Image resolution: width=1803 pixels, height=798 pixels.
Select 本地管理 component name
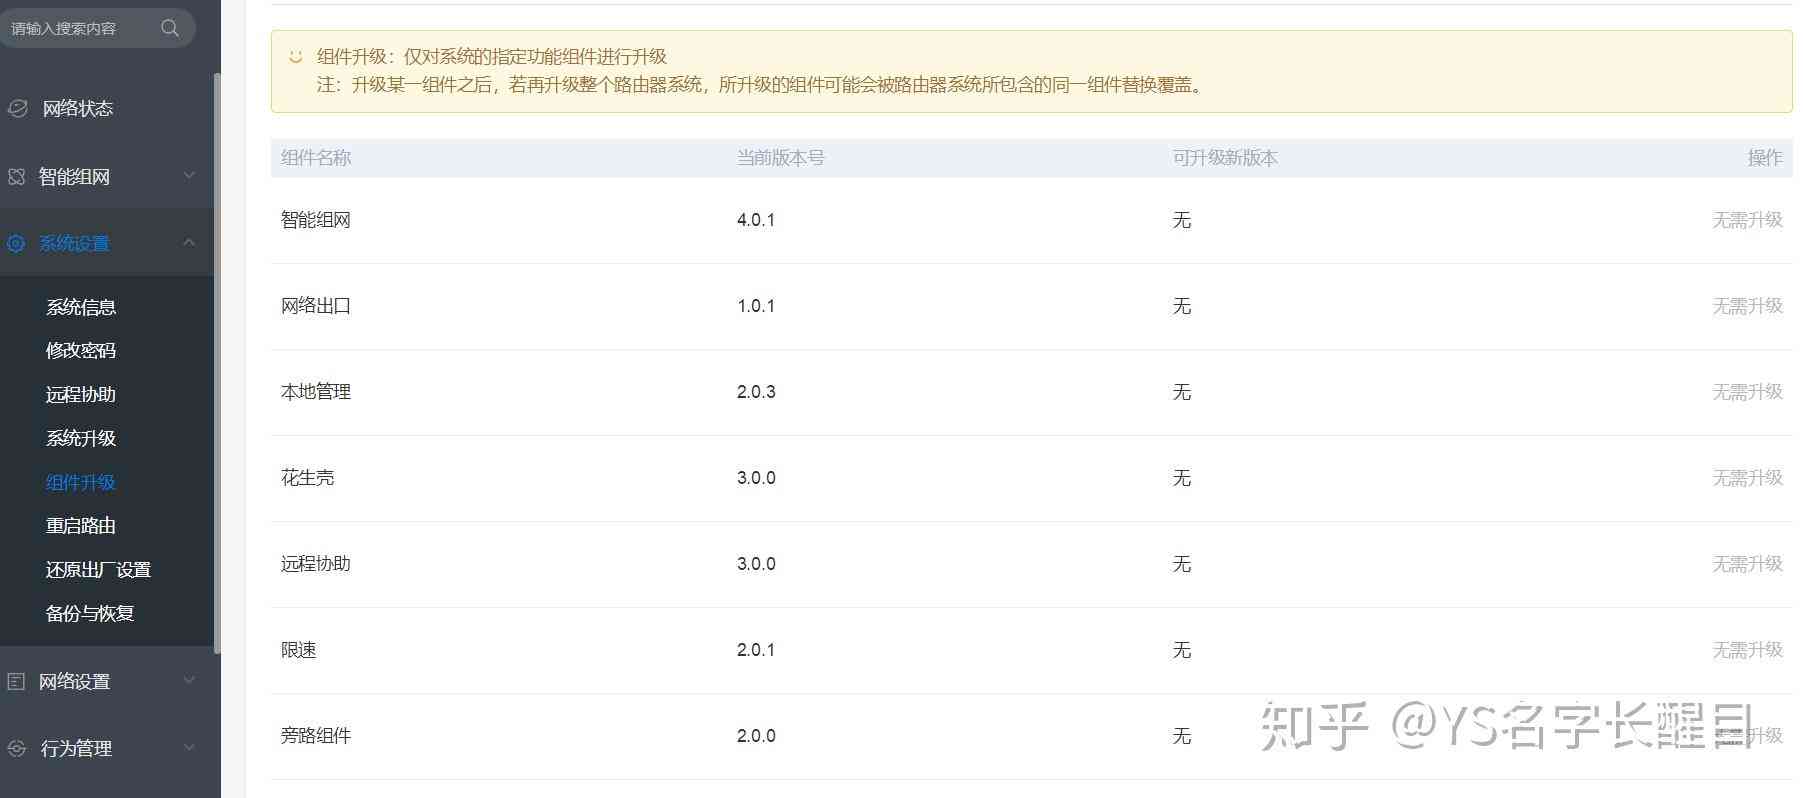click(316, 392)
